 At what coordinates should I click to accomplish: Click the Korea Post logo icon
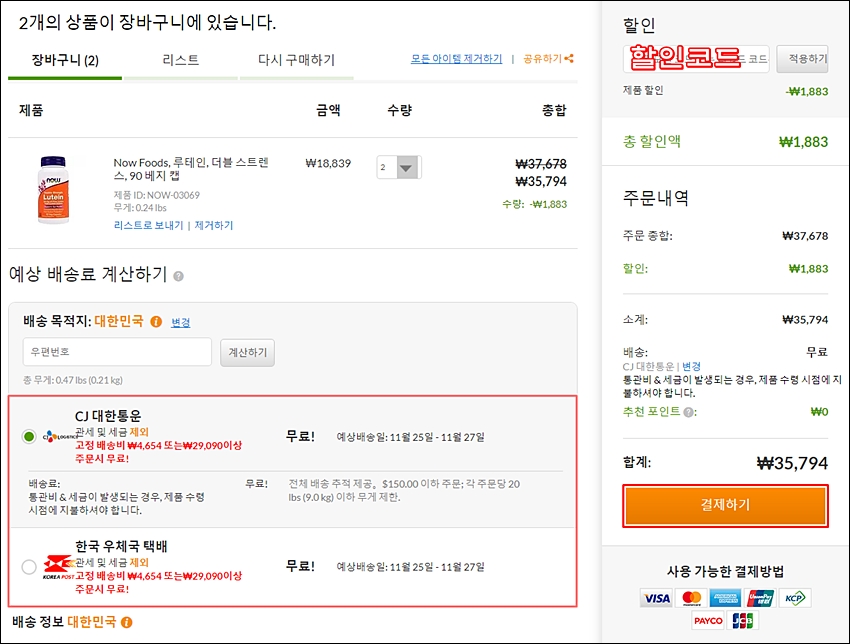[58, 567]
